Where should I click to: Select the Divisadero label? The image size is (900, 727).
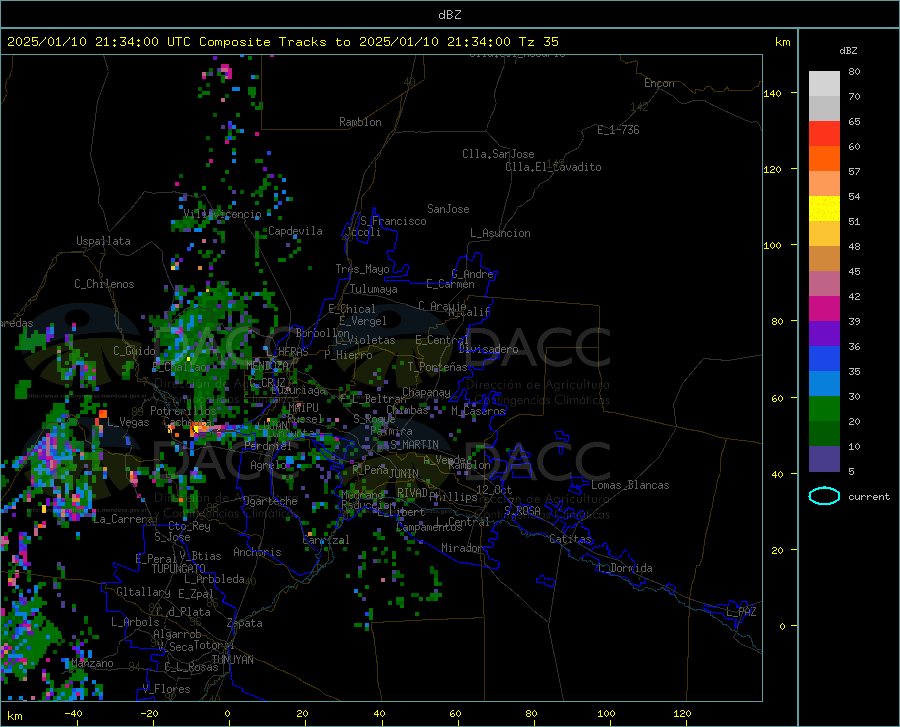click(x=488, y=349)
